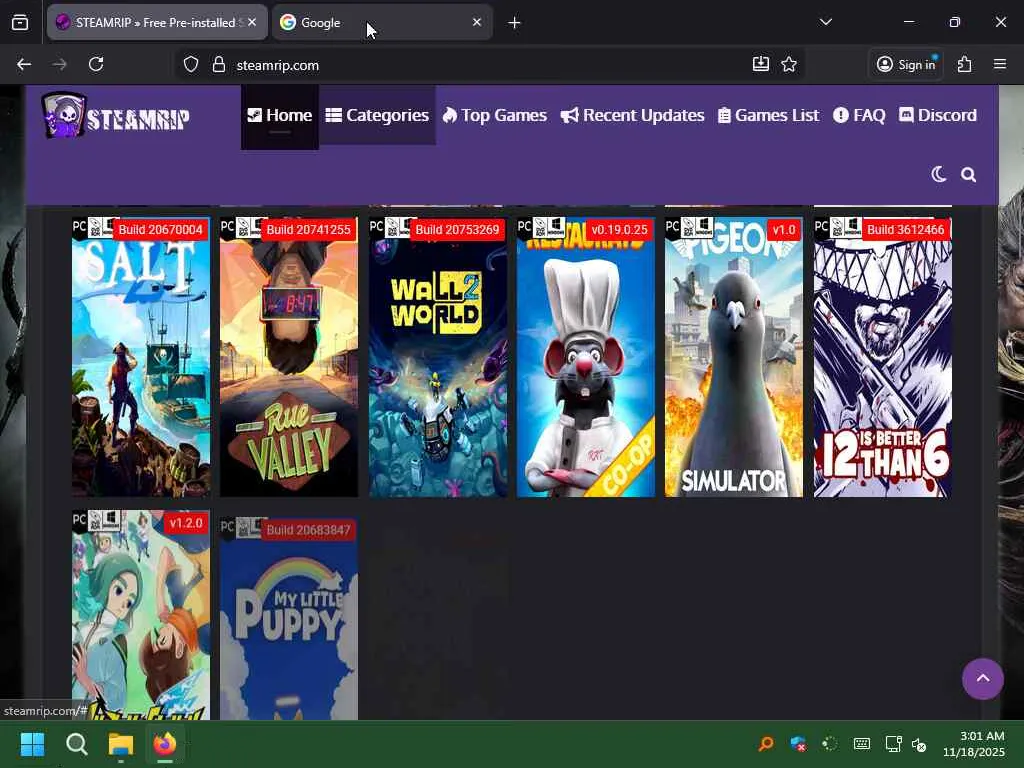Click the forward navigation arrow

59,64
